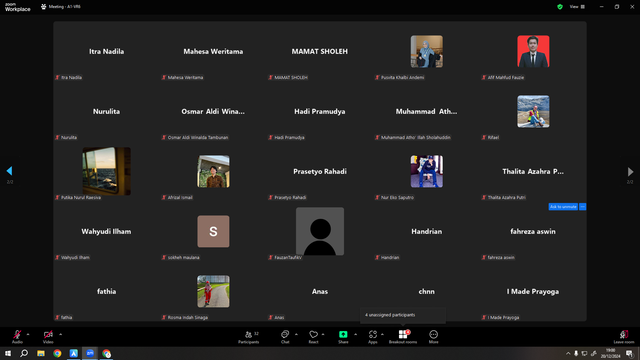The image size is (640, 360).
Task: Select the Itra Nadila tile
Action: pos(107,51)
